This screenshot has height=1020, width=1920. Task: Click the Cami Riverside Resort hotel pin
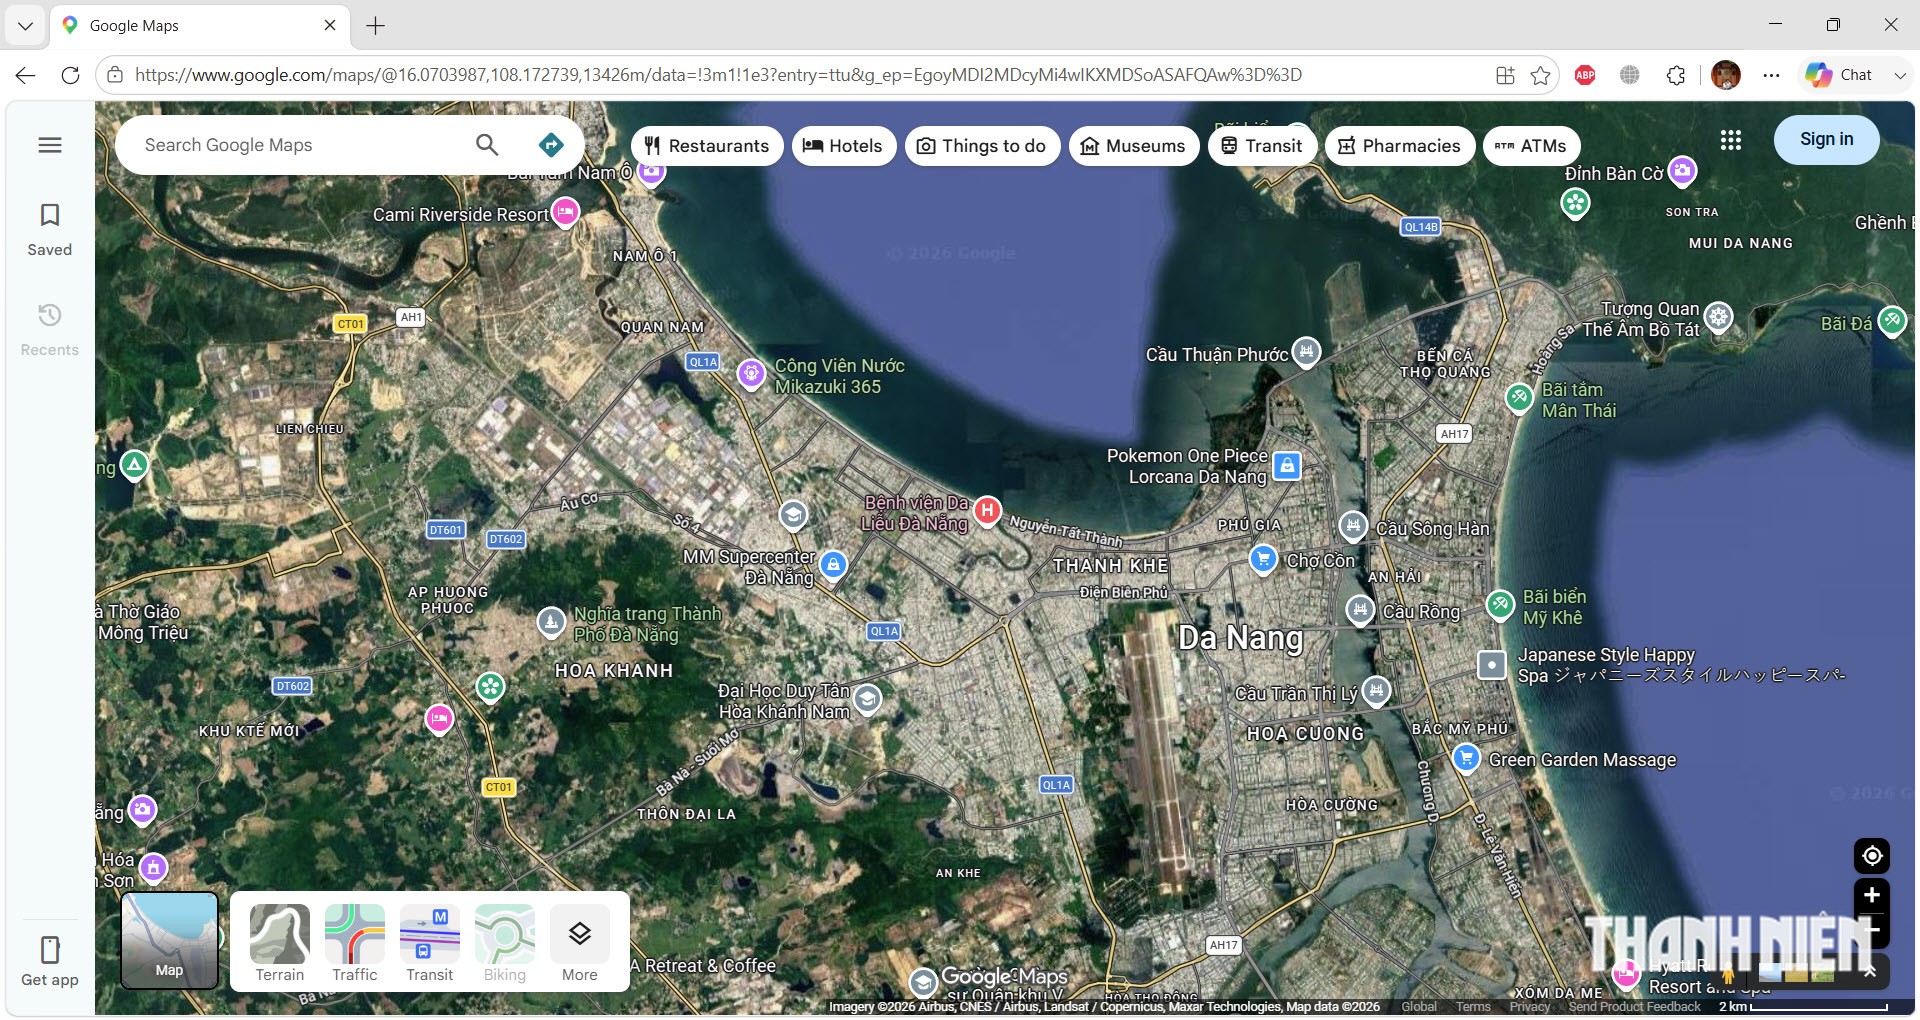point(566,212)
